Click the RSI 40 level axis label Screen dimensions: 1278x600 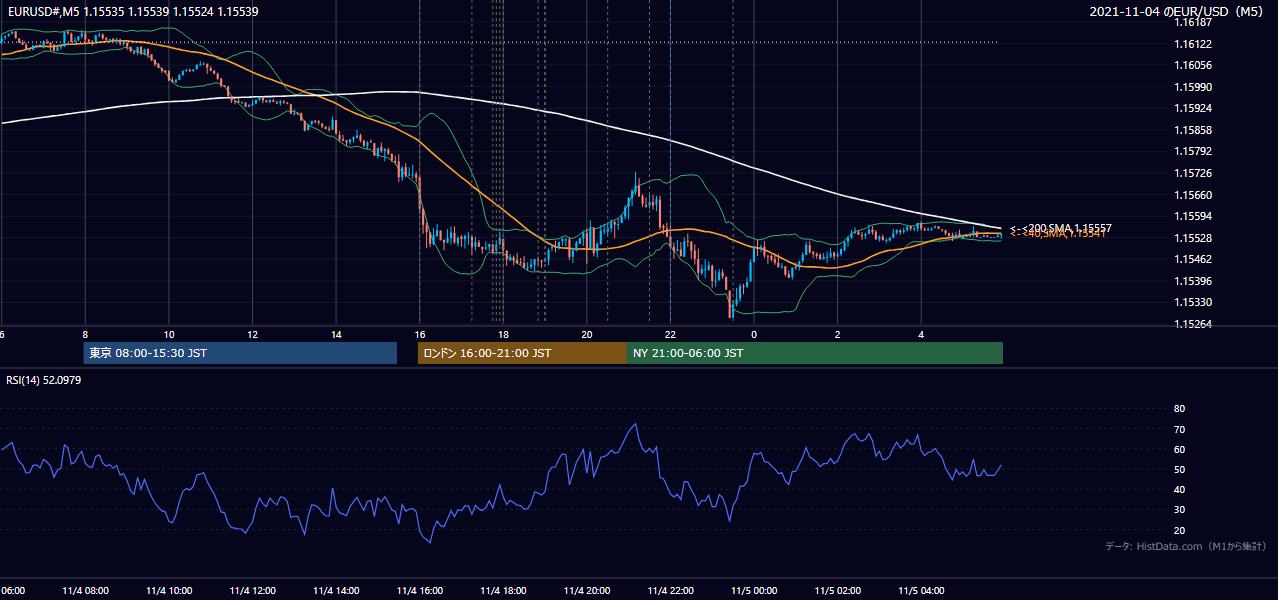pos(1179,489)
